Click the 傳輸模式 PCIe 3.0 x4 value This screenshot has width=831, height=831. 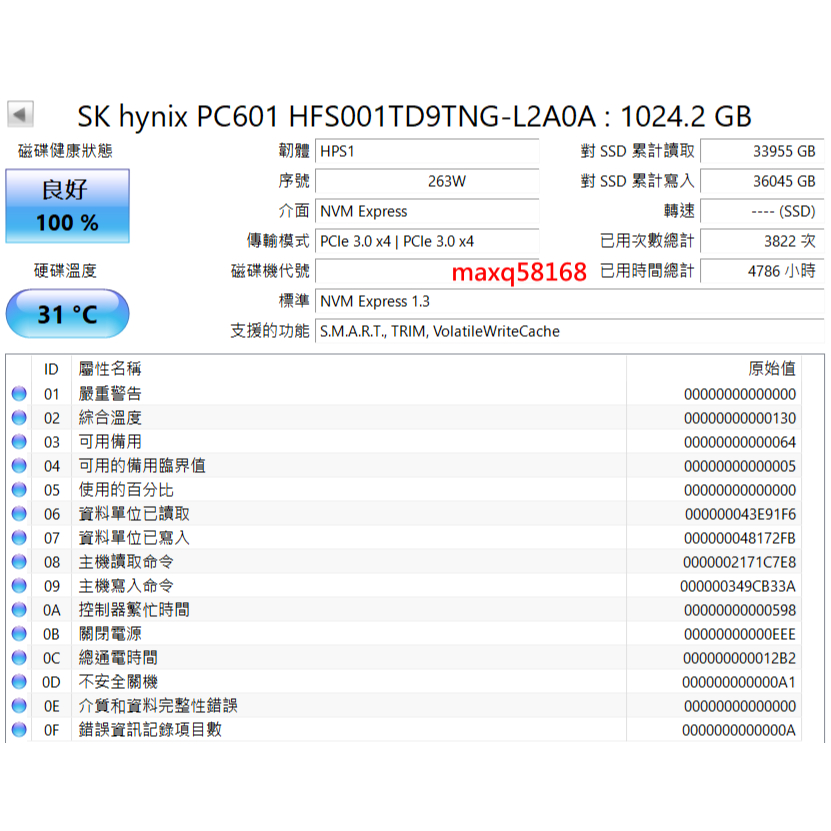tap(428, 241)
